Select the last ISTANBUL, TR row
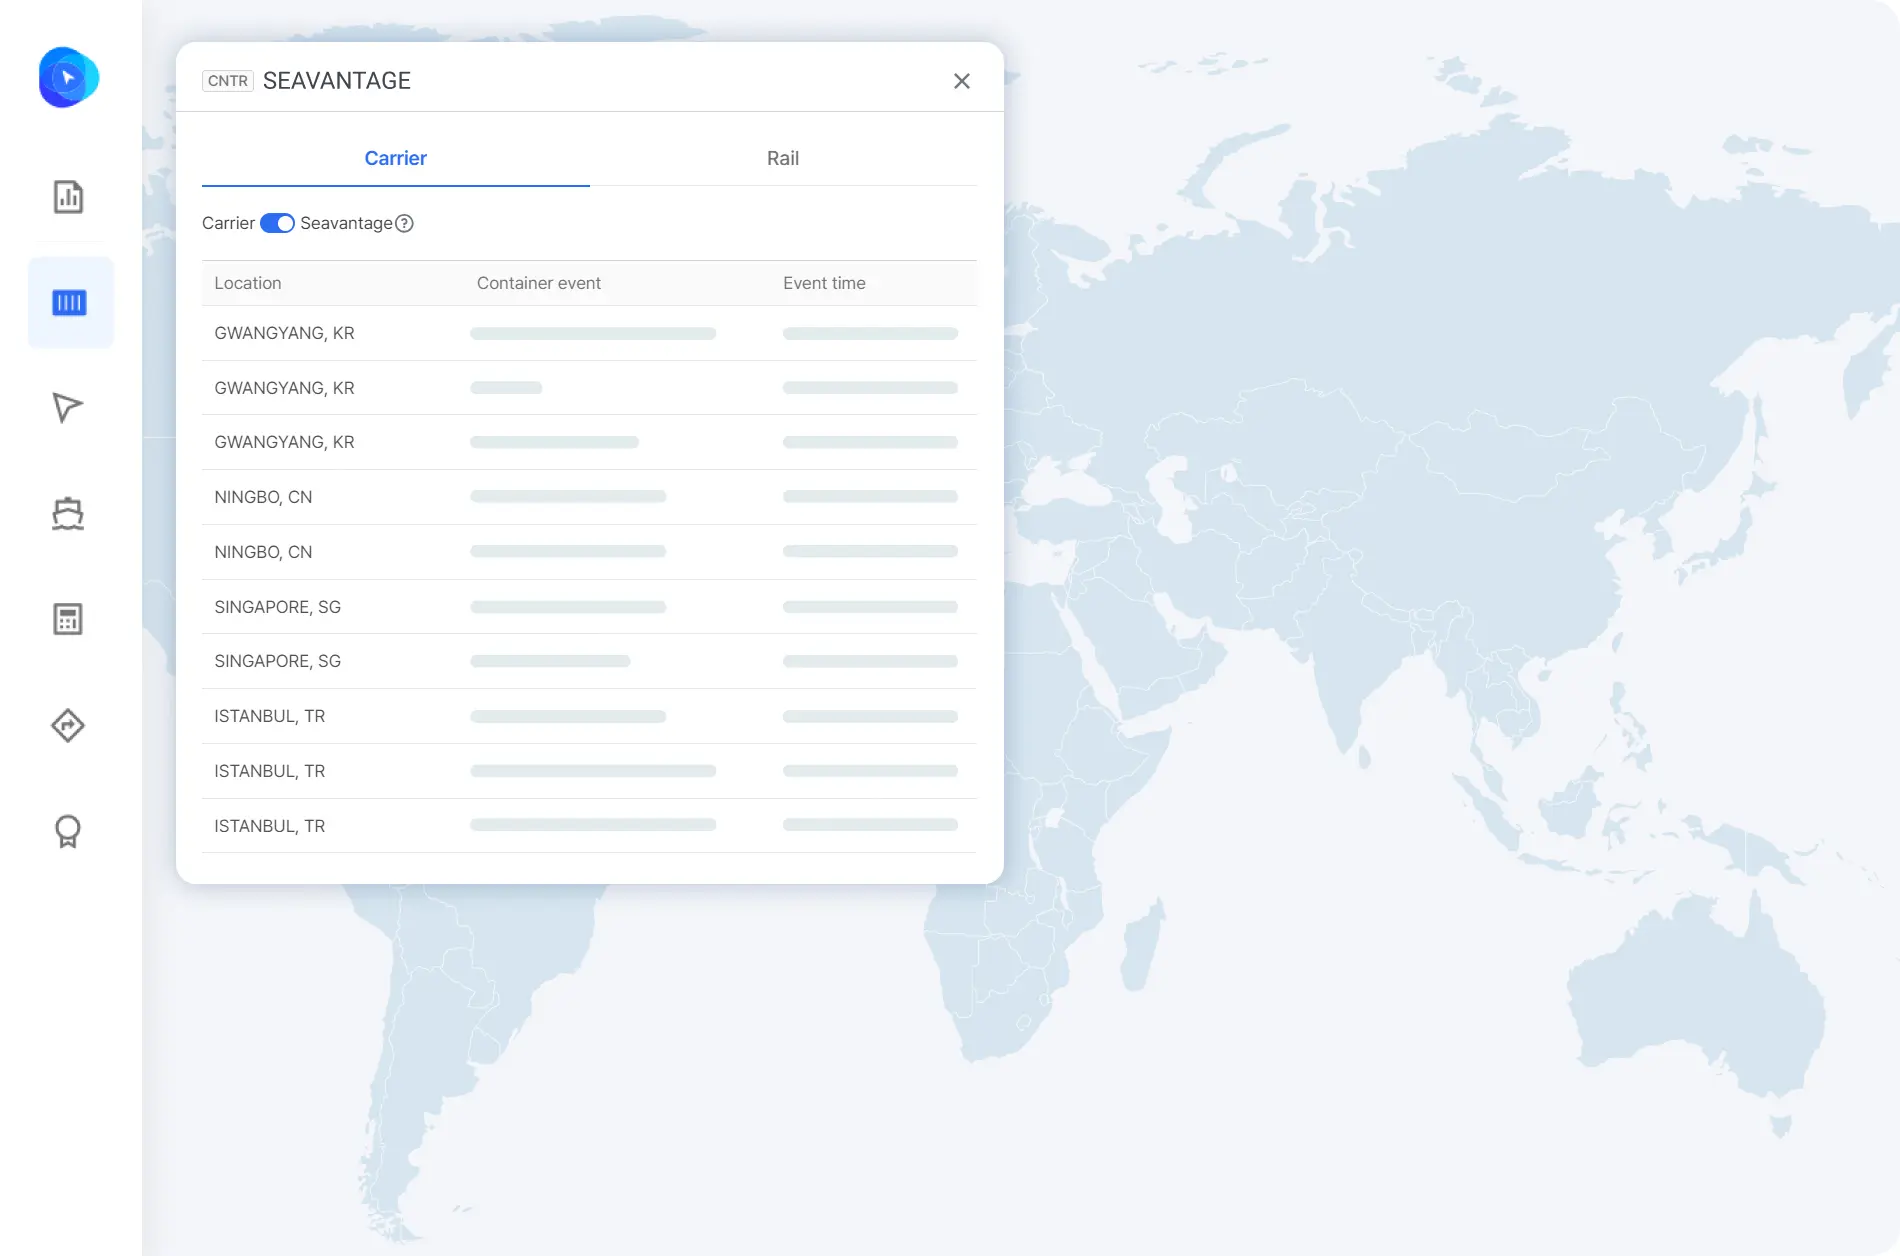Viewport: 1900px width, 1256px height. 589,826
